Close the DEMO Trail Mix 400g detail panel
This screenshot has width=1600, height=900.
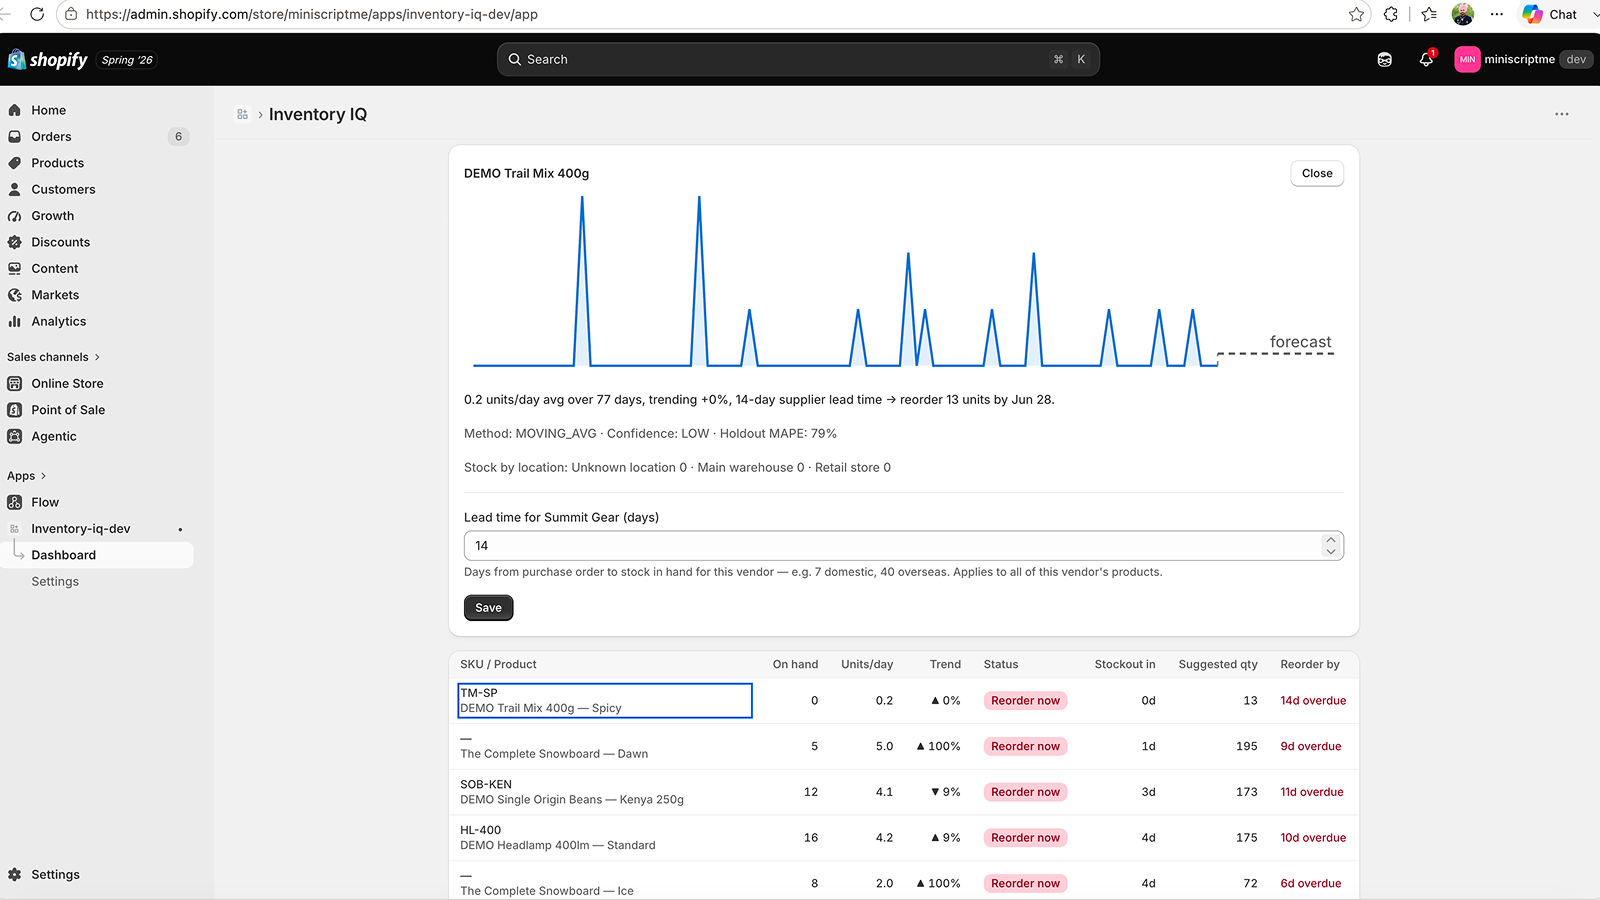(1317, 174)
